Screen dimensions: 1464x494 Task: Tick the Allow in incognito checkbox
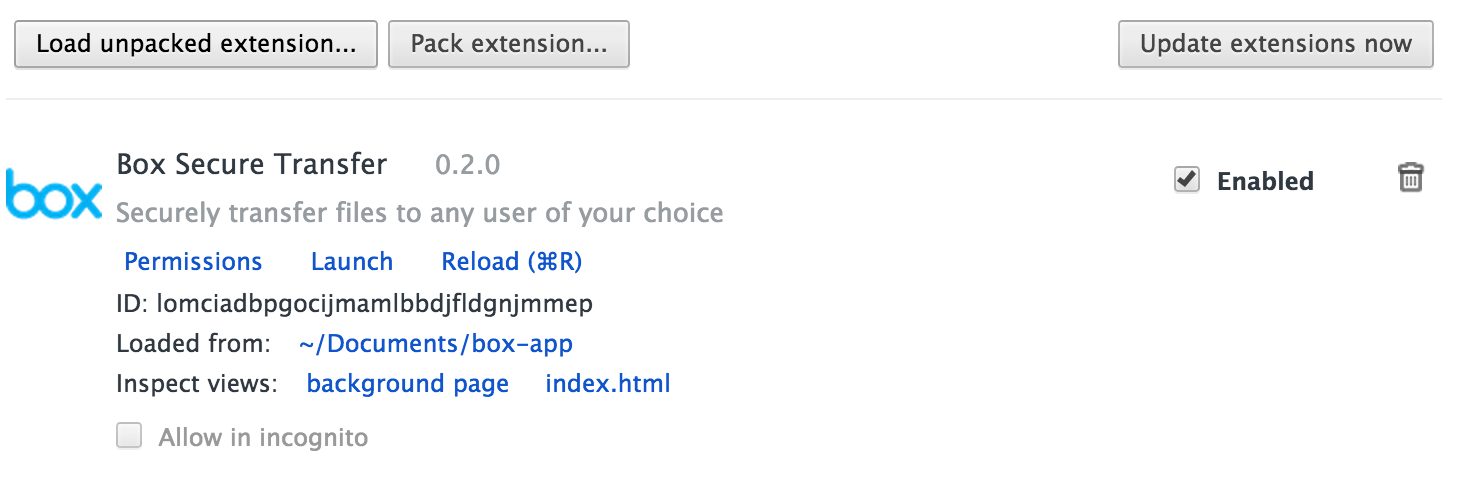[x=129, y=436]
